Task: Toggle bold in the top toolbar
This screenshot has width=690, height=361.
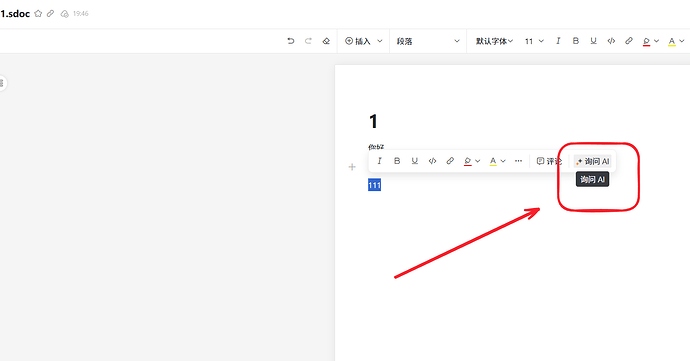Action: 576,41
